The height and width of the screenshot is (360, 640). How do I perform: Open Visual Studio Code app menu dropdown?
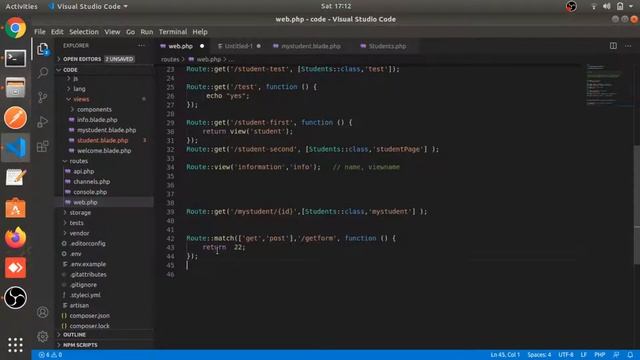88,6
